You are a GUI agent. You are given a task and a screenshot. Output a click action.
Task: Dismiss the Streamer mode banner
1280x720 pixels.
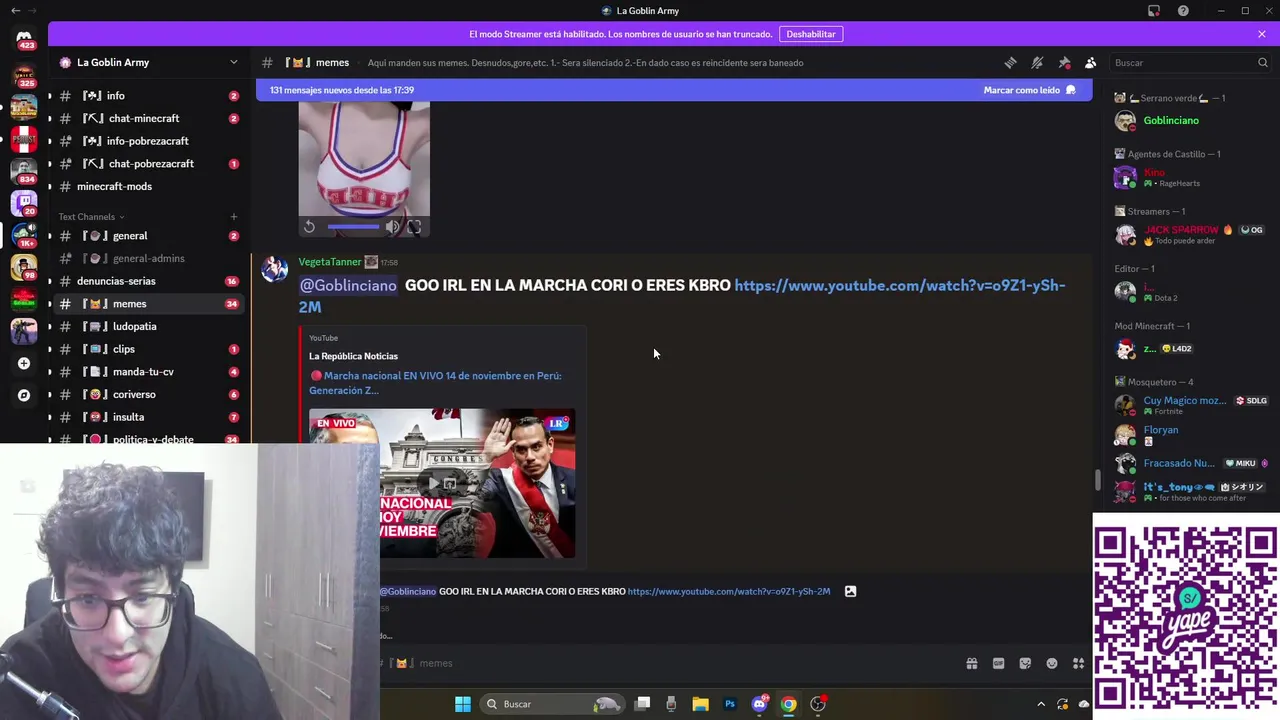1262,34
